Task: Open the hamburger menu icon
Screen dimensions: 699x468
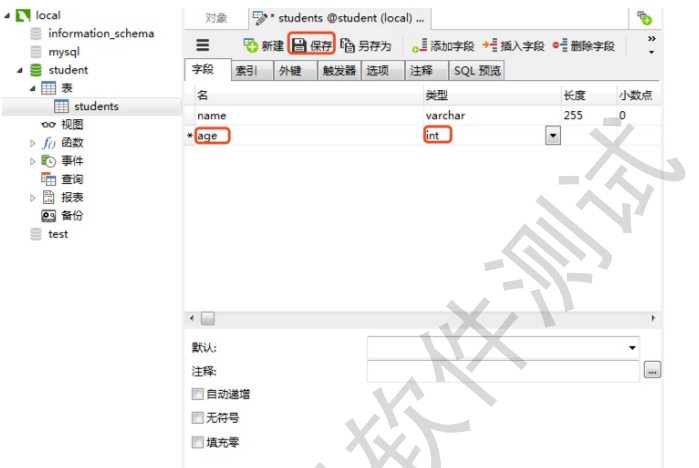Action: click(203, 45)
